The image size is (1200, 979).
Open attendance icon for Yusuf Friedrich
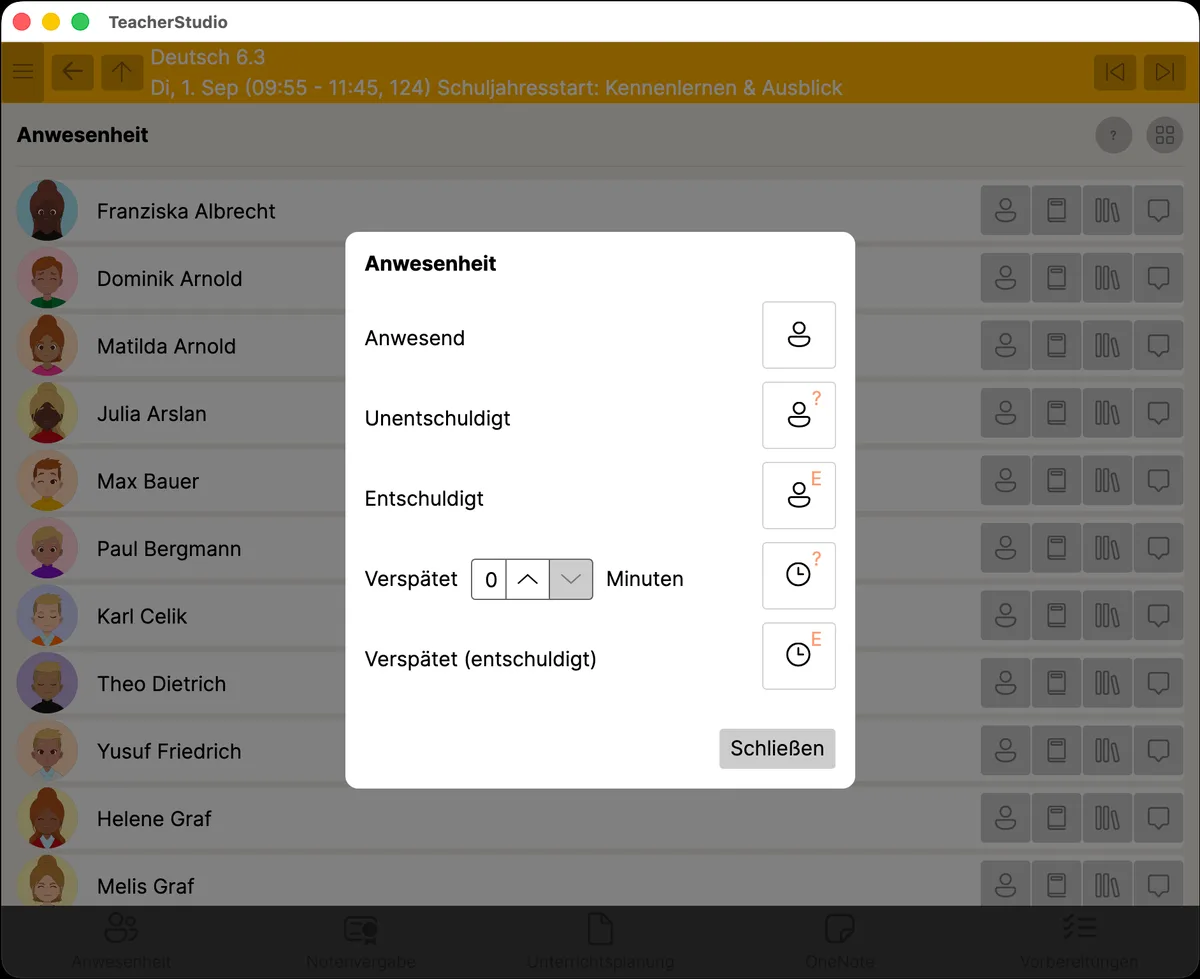click(x=1006, y=751)
